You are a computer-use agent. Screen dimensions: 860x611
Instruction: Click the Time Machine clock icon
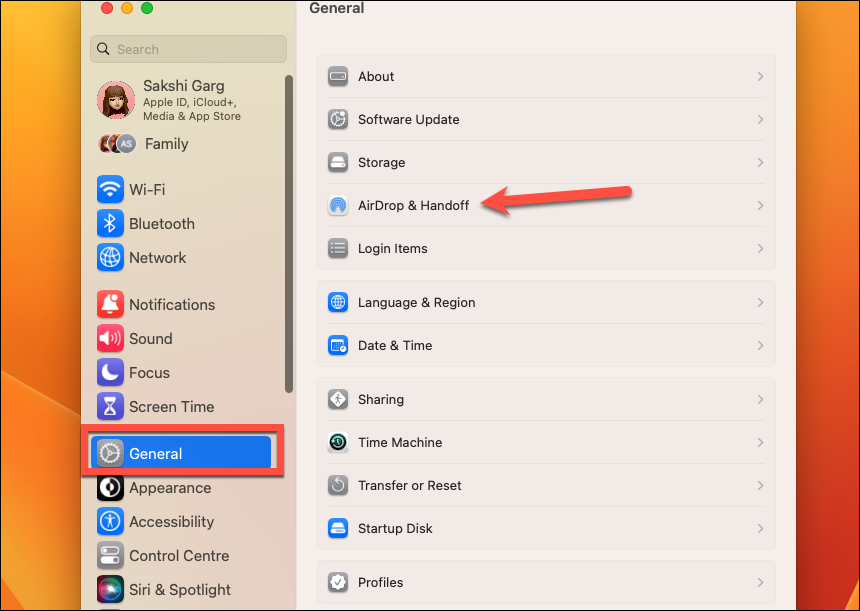point(338,442)
